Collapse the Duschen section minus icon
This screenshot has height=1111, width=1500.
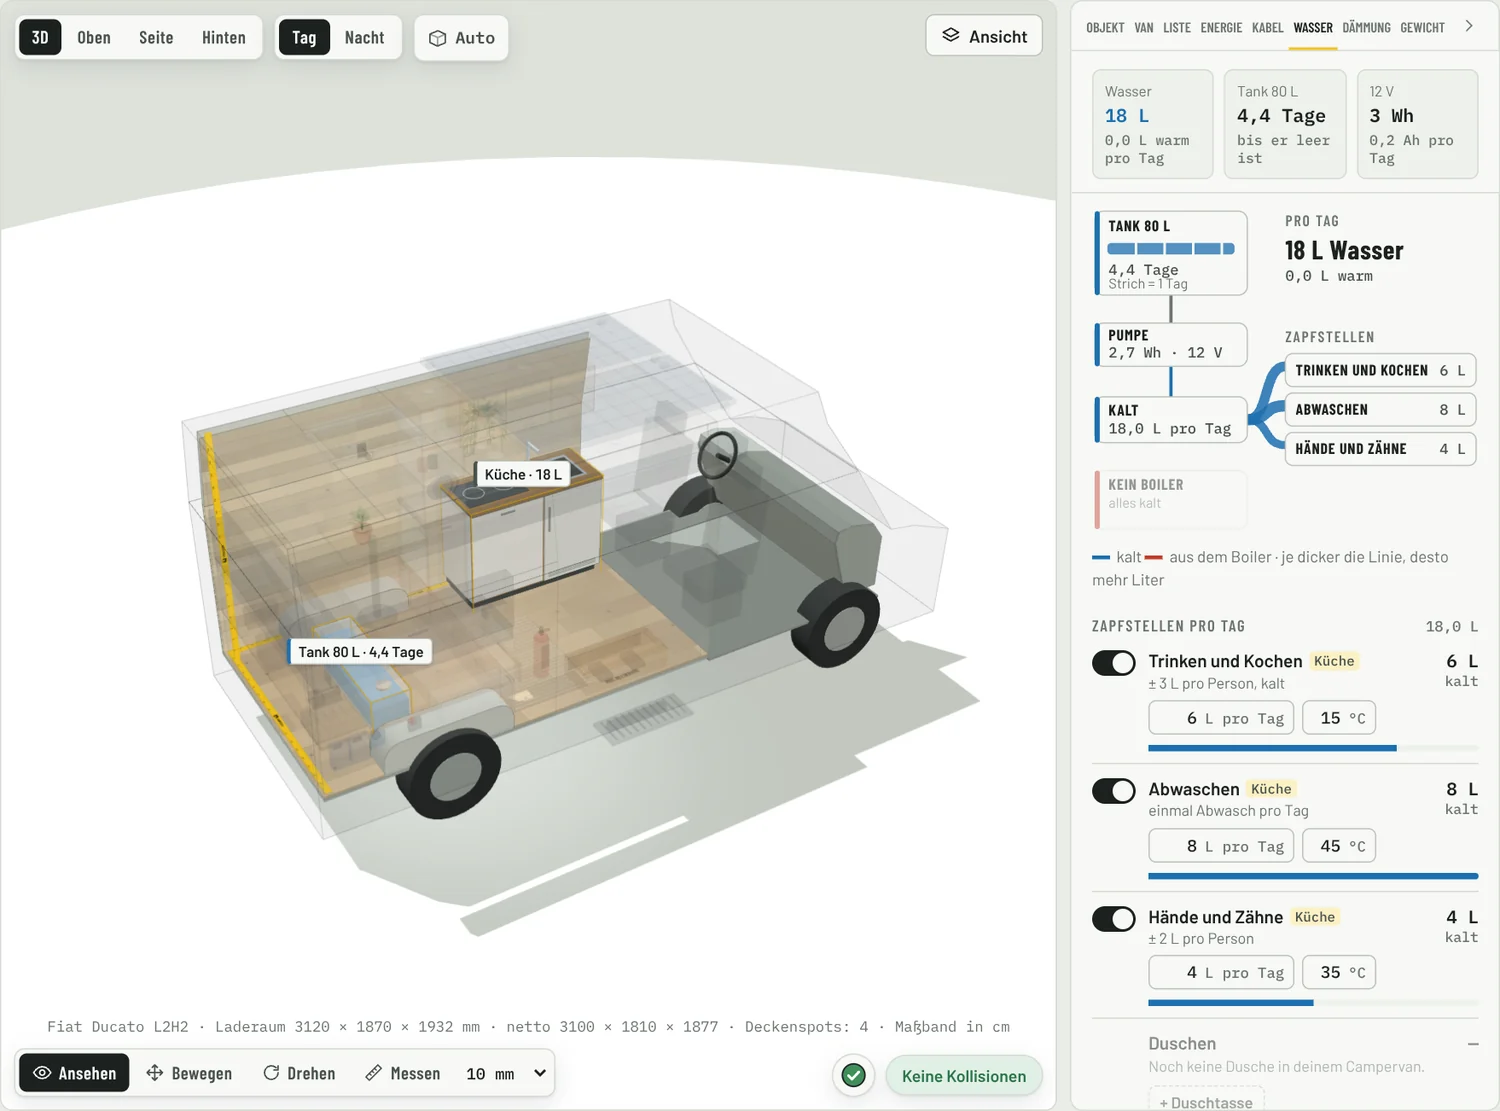[x=1472, y=1044]
